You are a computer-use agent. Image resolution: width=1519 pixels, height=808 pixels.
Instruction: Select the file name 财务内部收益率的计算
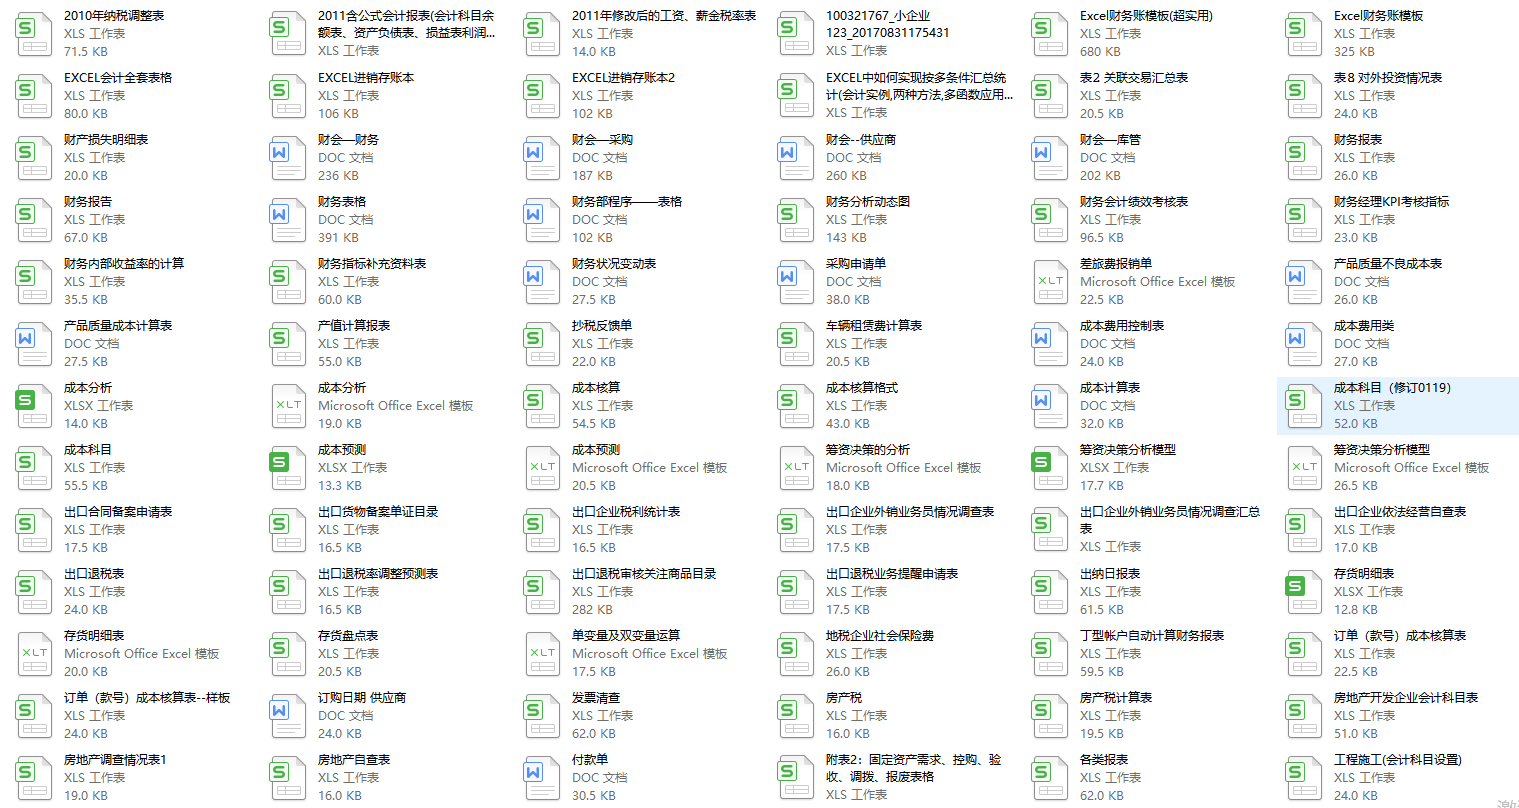[124, 264]
